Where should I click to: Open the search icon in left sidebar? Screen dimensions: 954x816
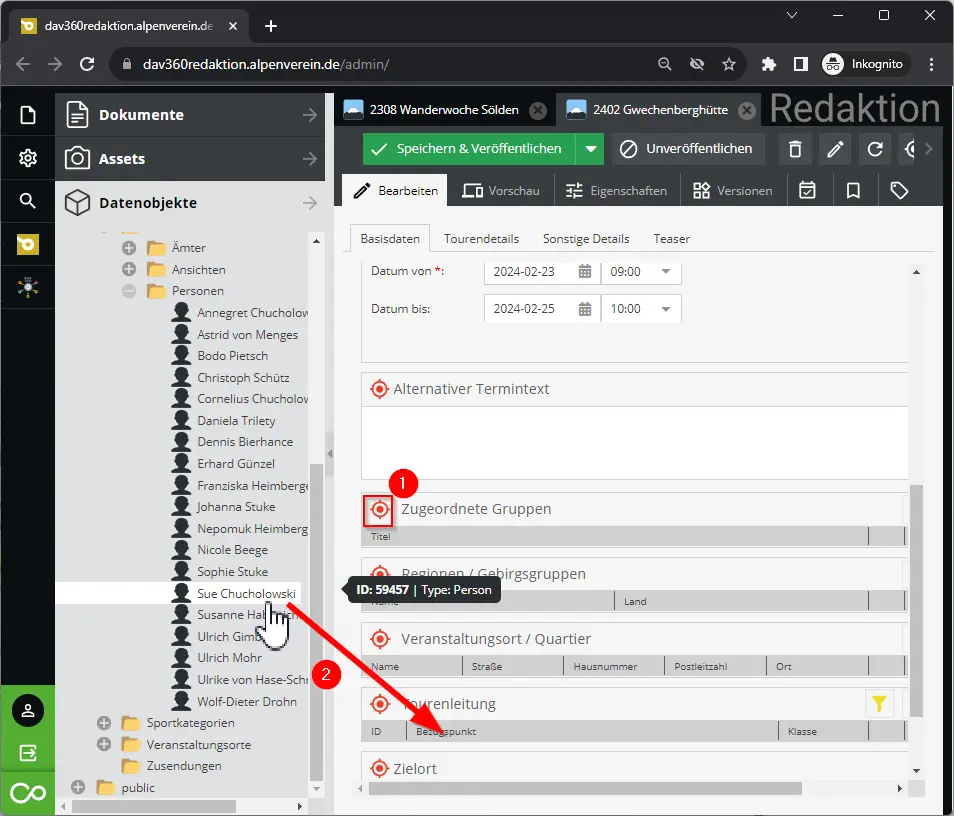pos(28,201)
